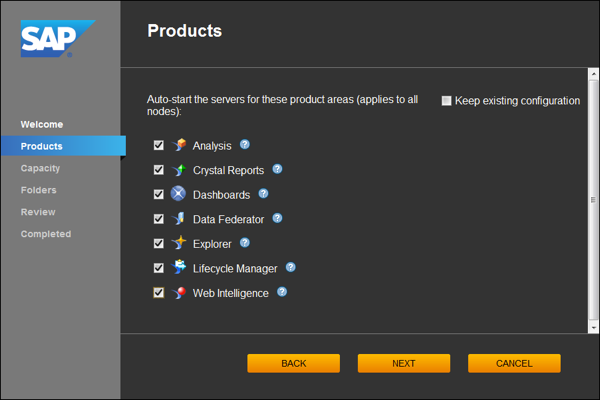
Task: Click the Lifecycle Manager product icon
Action: point(179,267)
